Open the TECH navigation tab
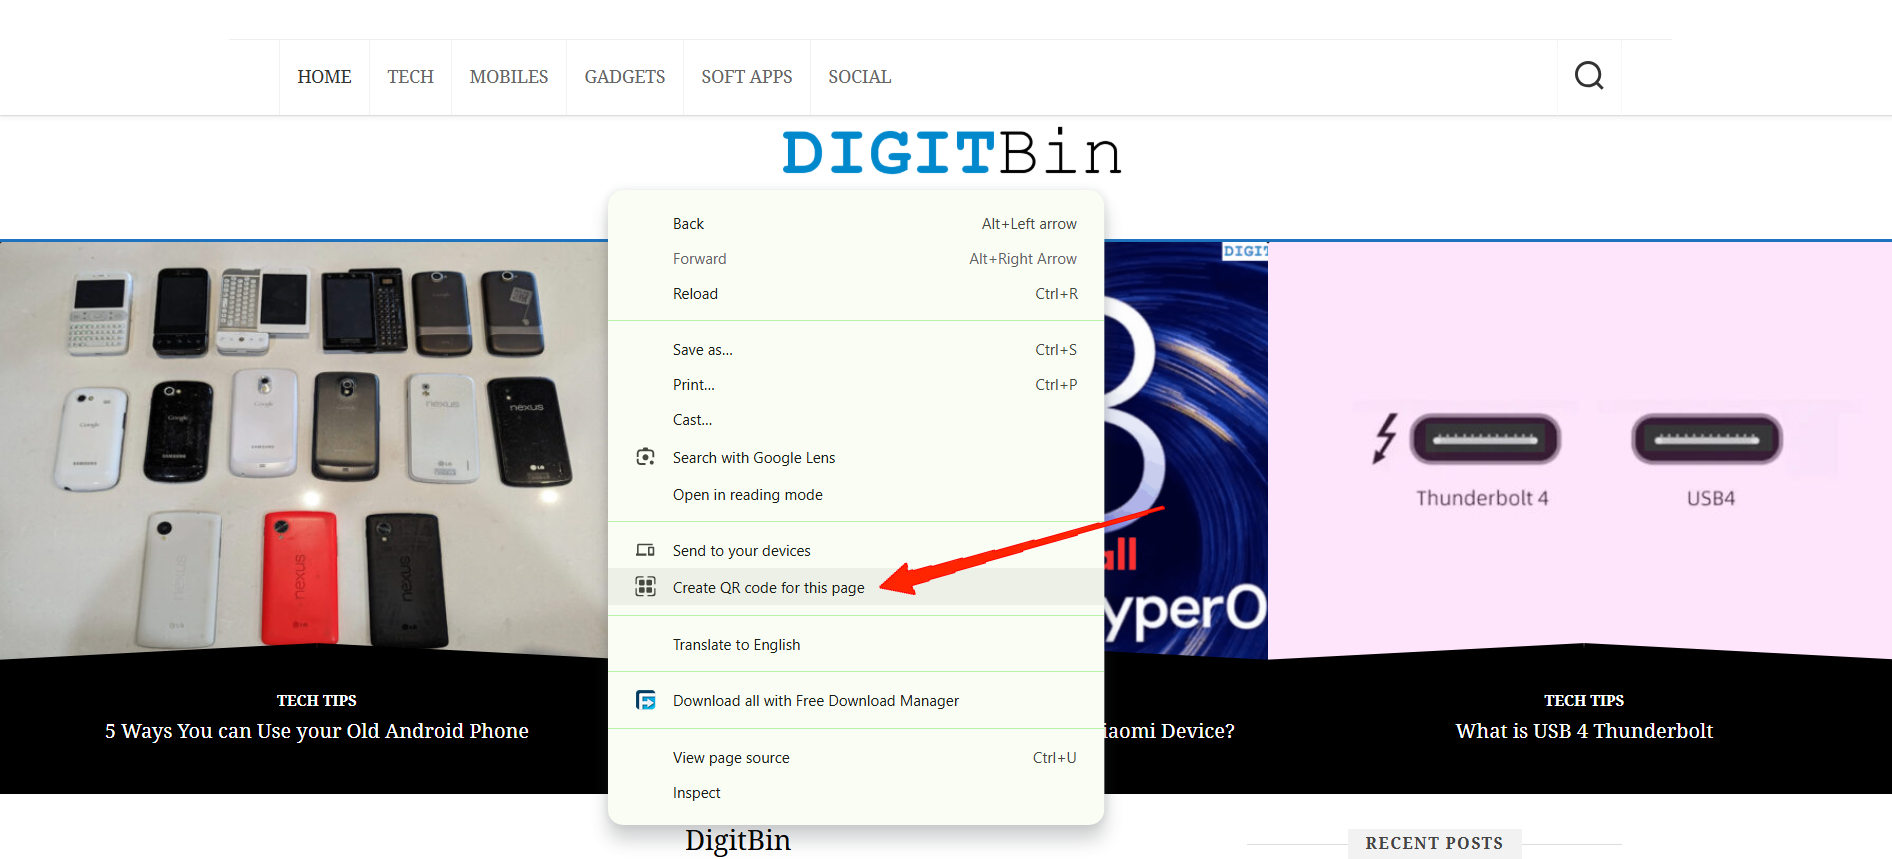 click(410, 77)
